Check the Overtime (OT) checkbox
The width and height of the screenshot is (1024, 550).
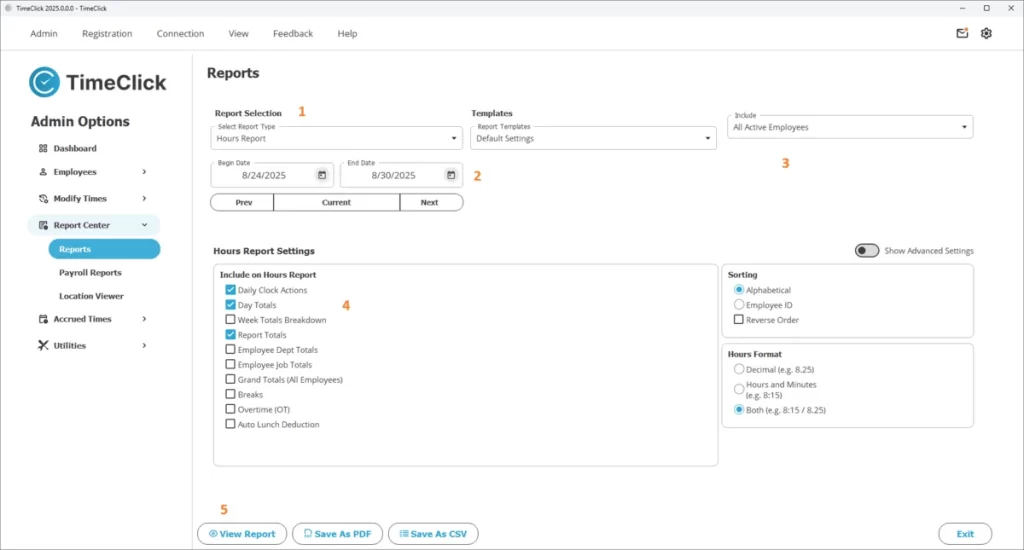tap(231, 409)
